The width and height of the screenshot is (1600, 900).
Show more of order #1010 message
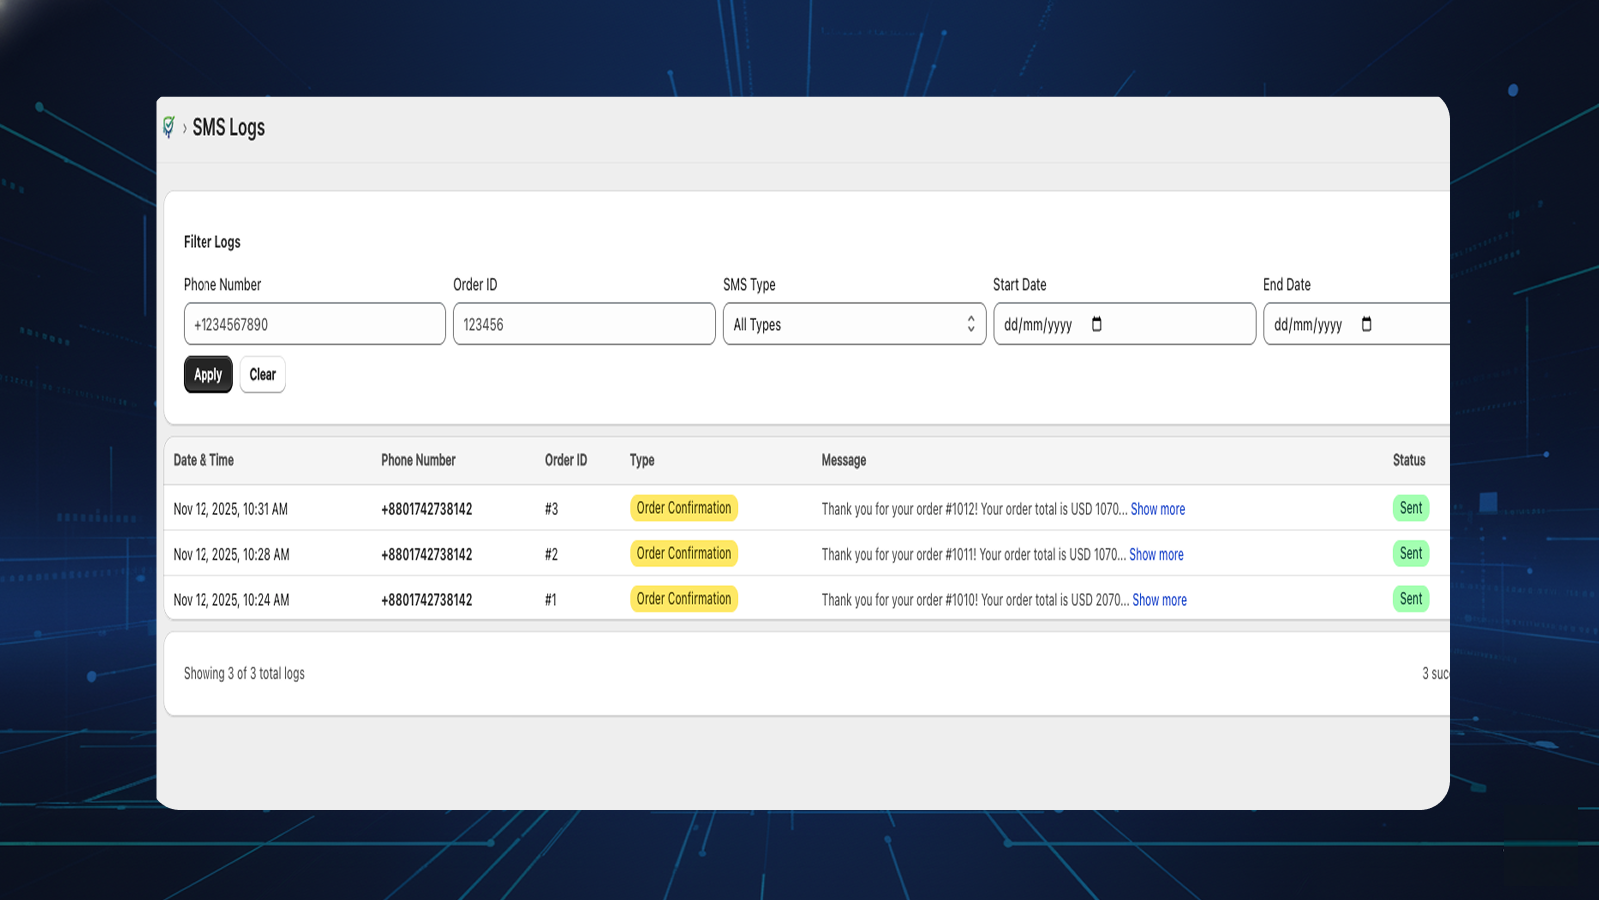click(1159, 600)
